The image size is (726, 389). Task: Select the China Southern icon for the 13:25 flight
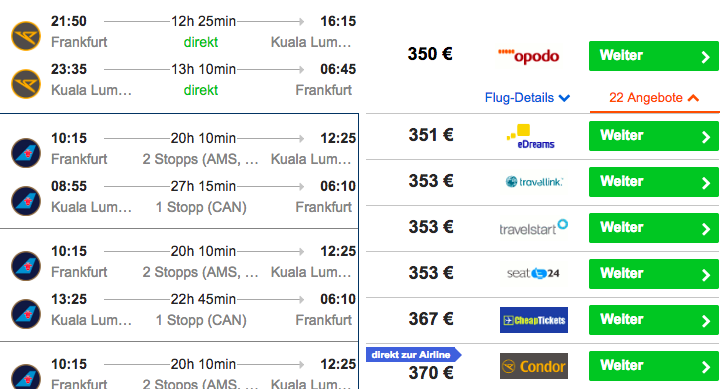coord(26,314)
